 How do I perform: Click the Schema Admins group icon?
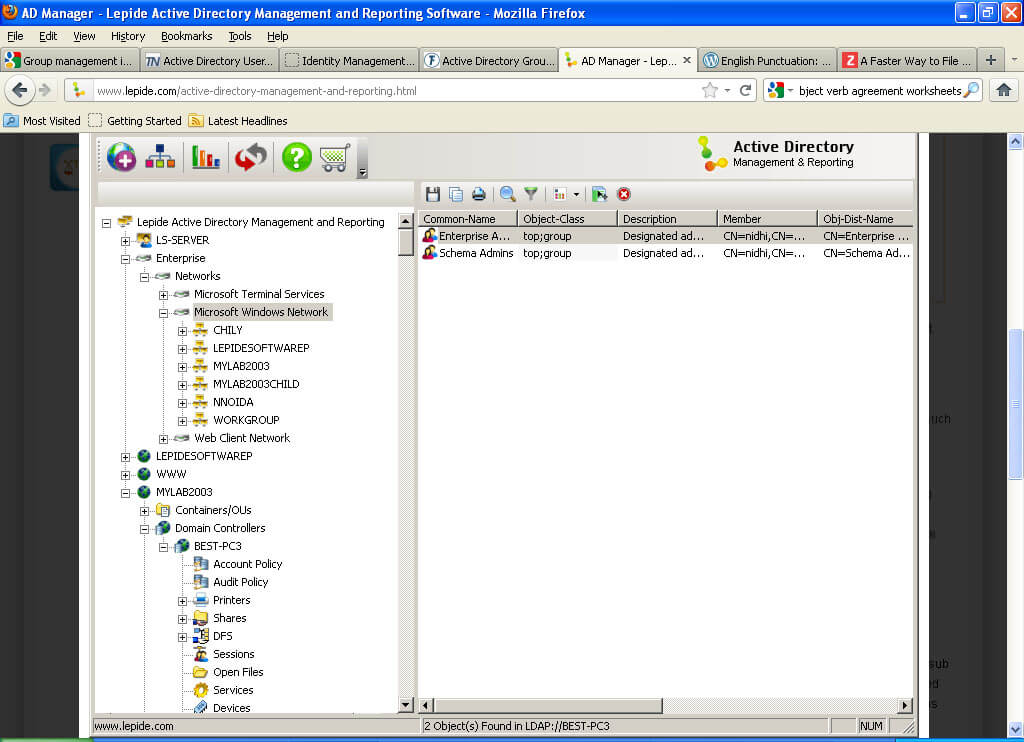point(430,253)
